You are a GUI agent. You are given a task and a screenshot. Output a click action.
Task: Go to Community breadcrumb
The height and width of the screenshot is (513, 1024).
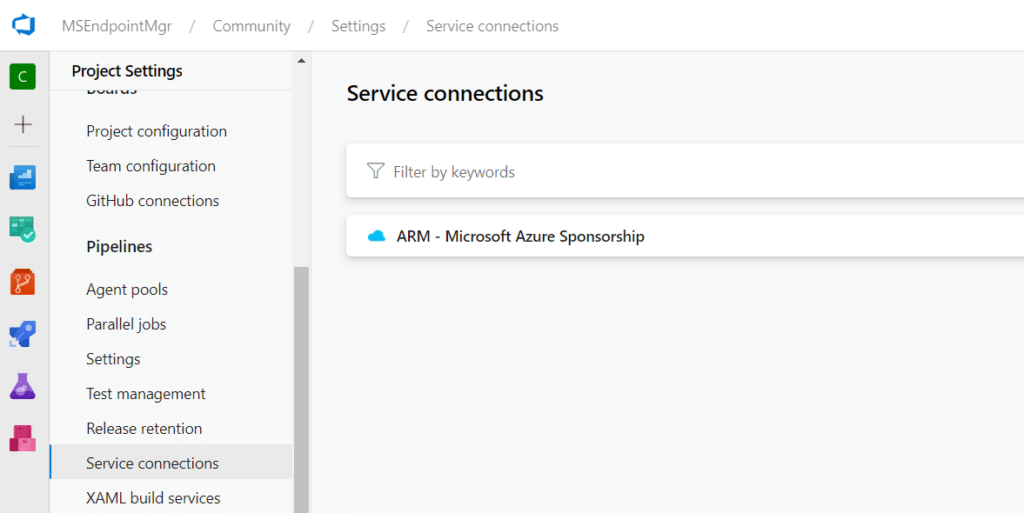(x=251, y=26)
